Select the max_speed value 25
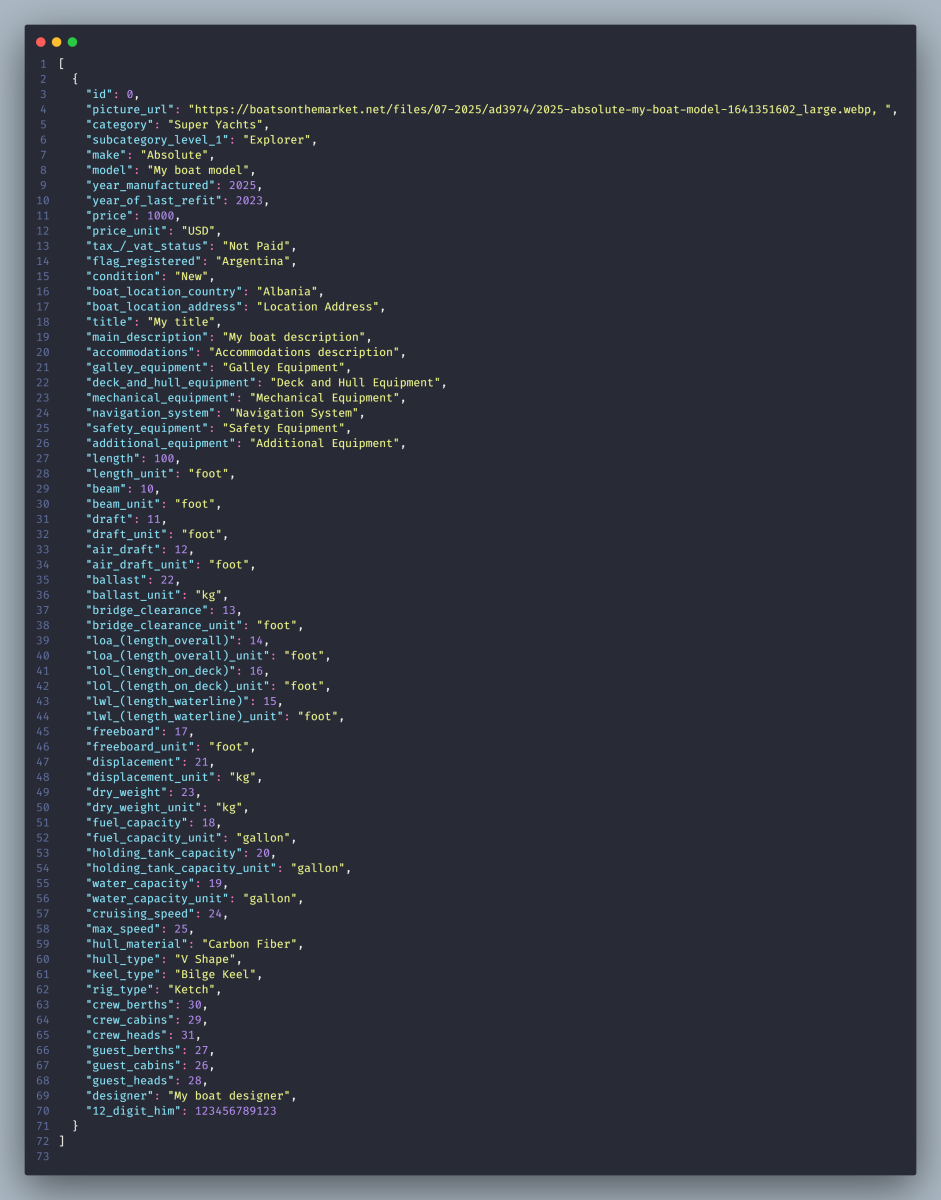 182,928
